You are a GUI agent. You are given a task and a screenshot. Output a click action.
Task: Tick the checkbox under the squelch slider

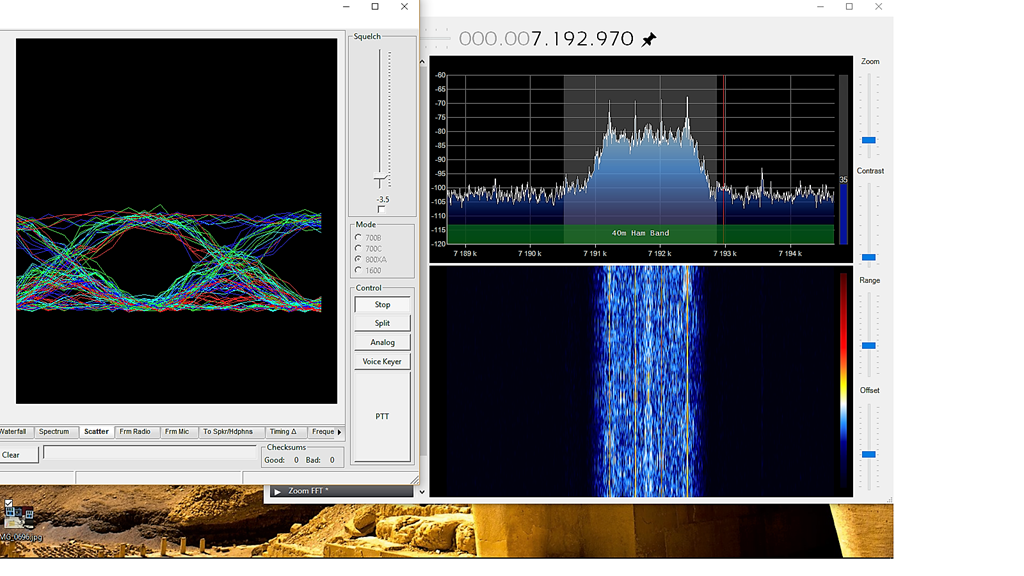click(x=381, y=210)
